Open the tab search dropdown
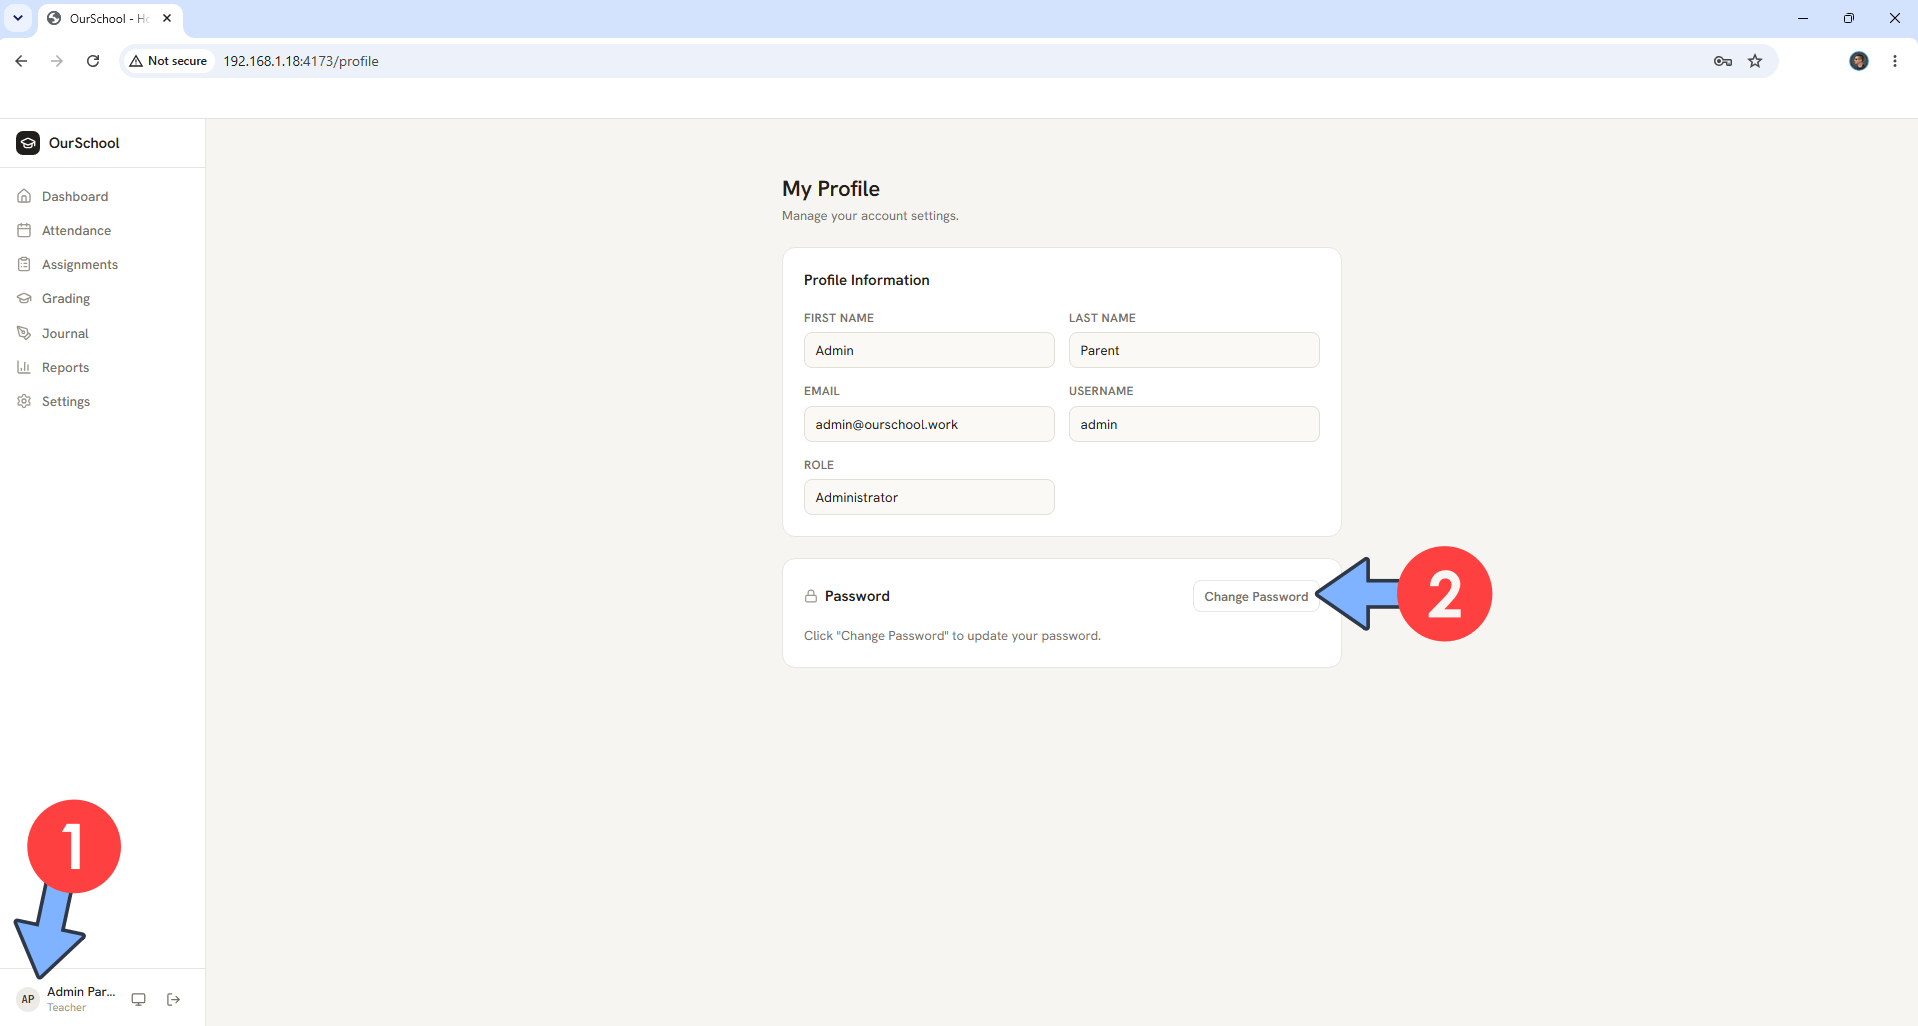 tap(18, 18)
